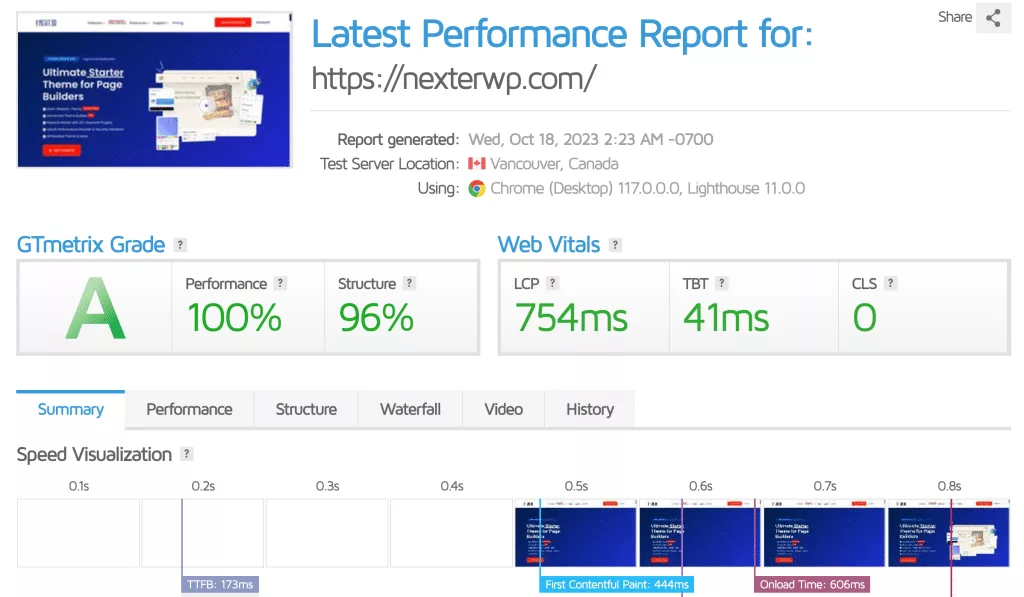Click the question mark next to Performance score

280,283
